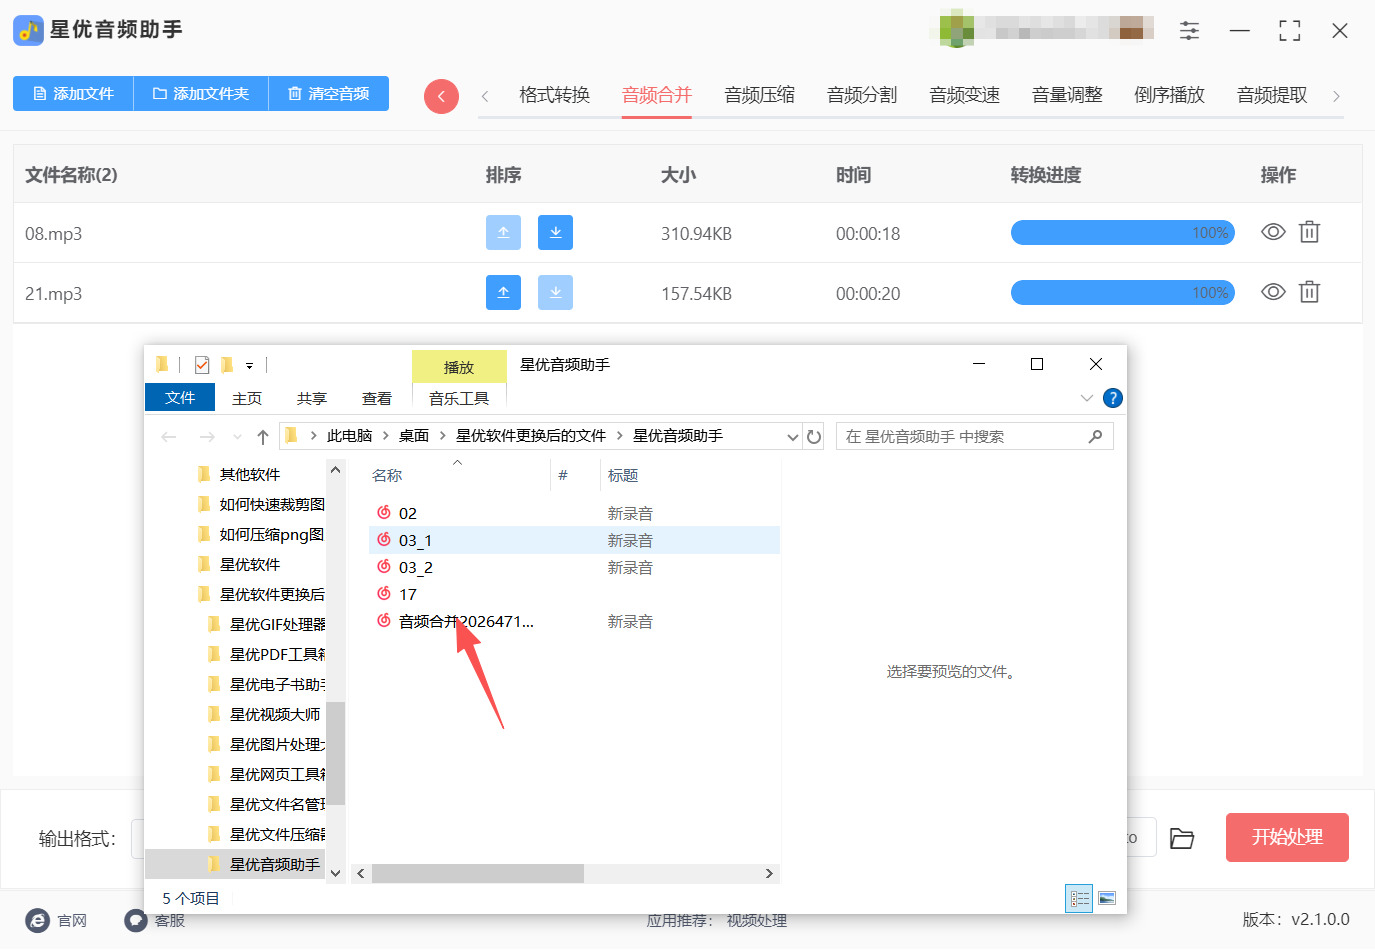Go forward in Explorer navigation
The width and height of the screenshot is (1375, 950).
pyautogui.click(x=207, y=437)
